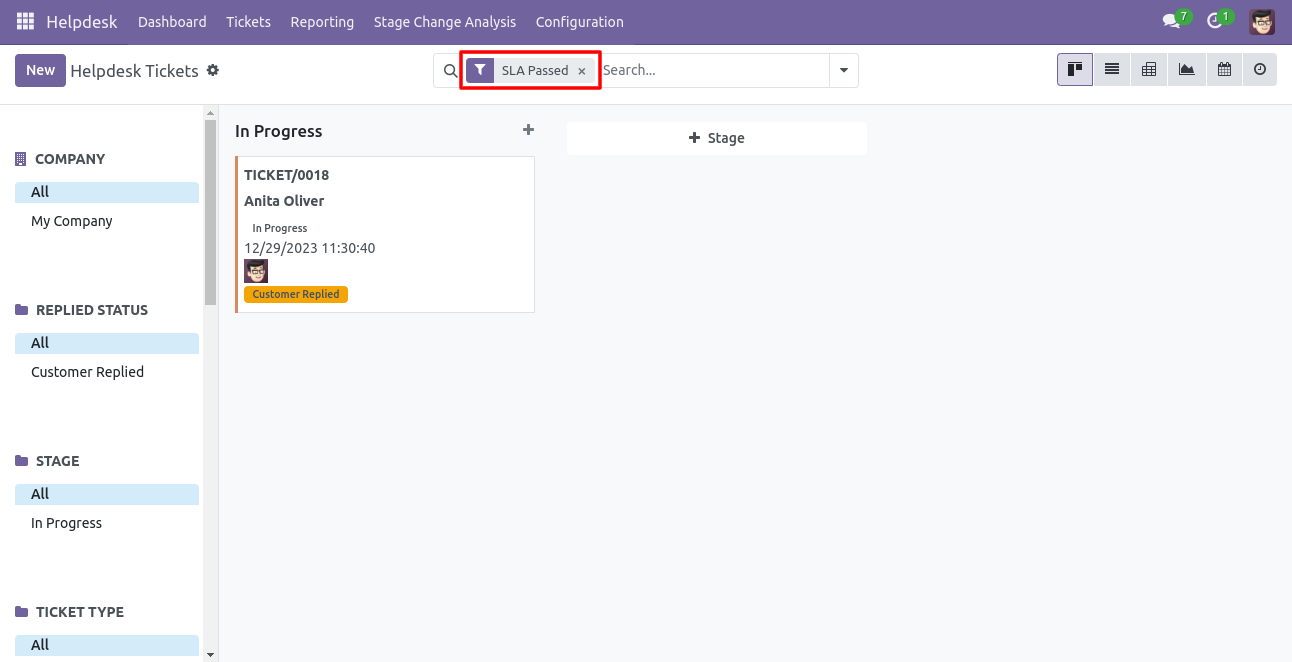
Task: Click assignee avatar on TICKET/0018
Action: (x=256, y=271)
